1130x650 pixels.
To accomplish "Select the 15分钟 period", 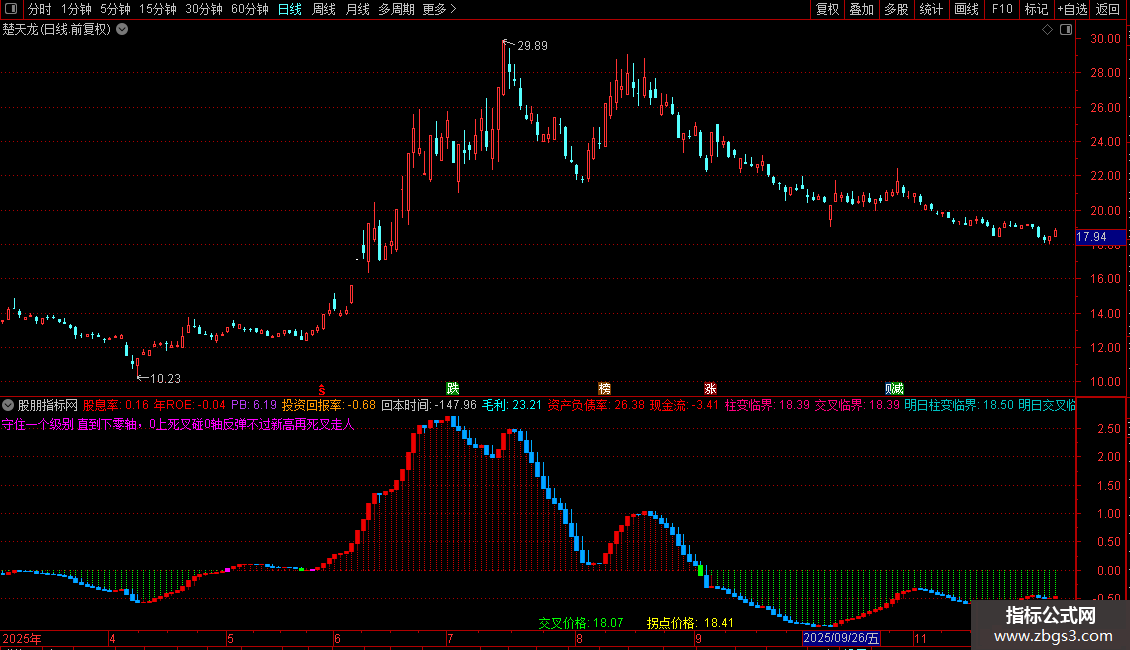I will [158, 9].
